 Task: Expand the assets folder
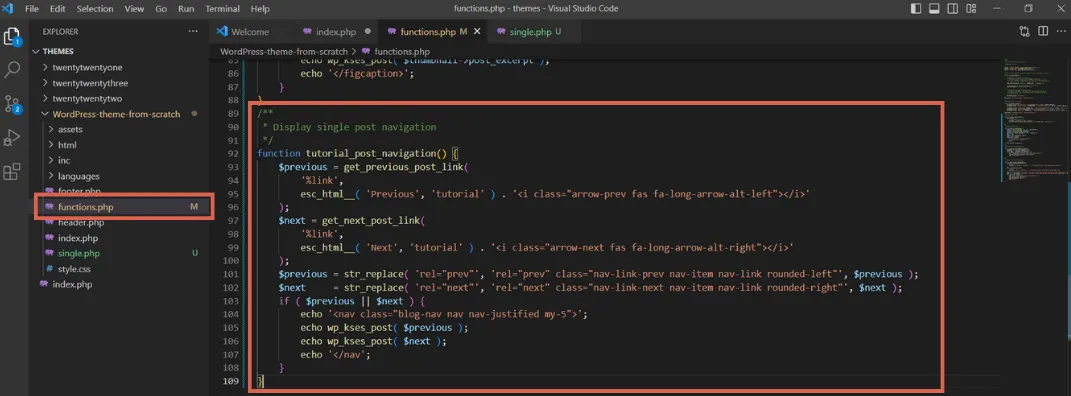click(70, 129)
